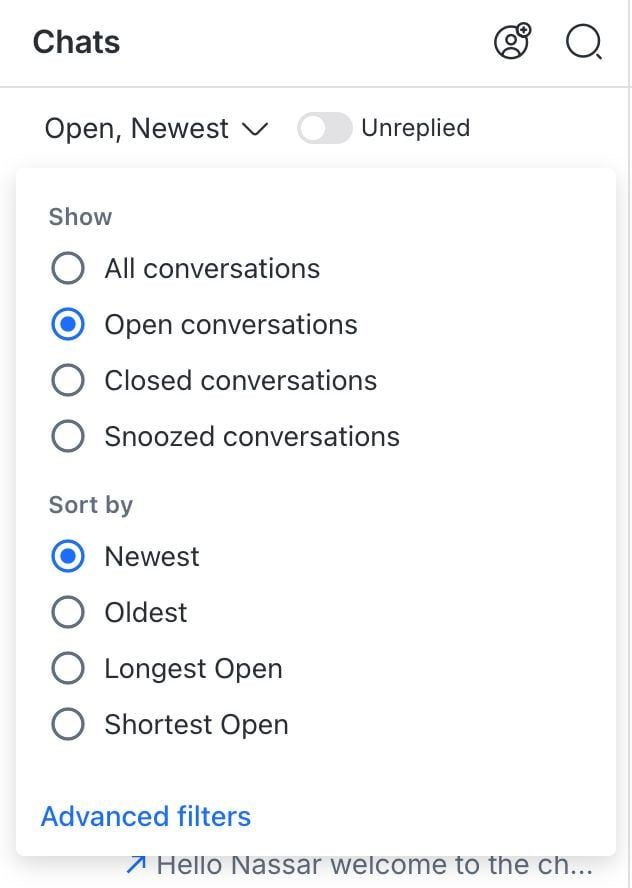The width and height of the screenshot is (632, 888).
Task: Choose Closed conversations
Action: (x=68, y=380)
